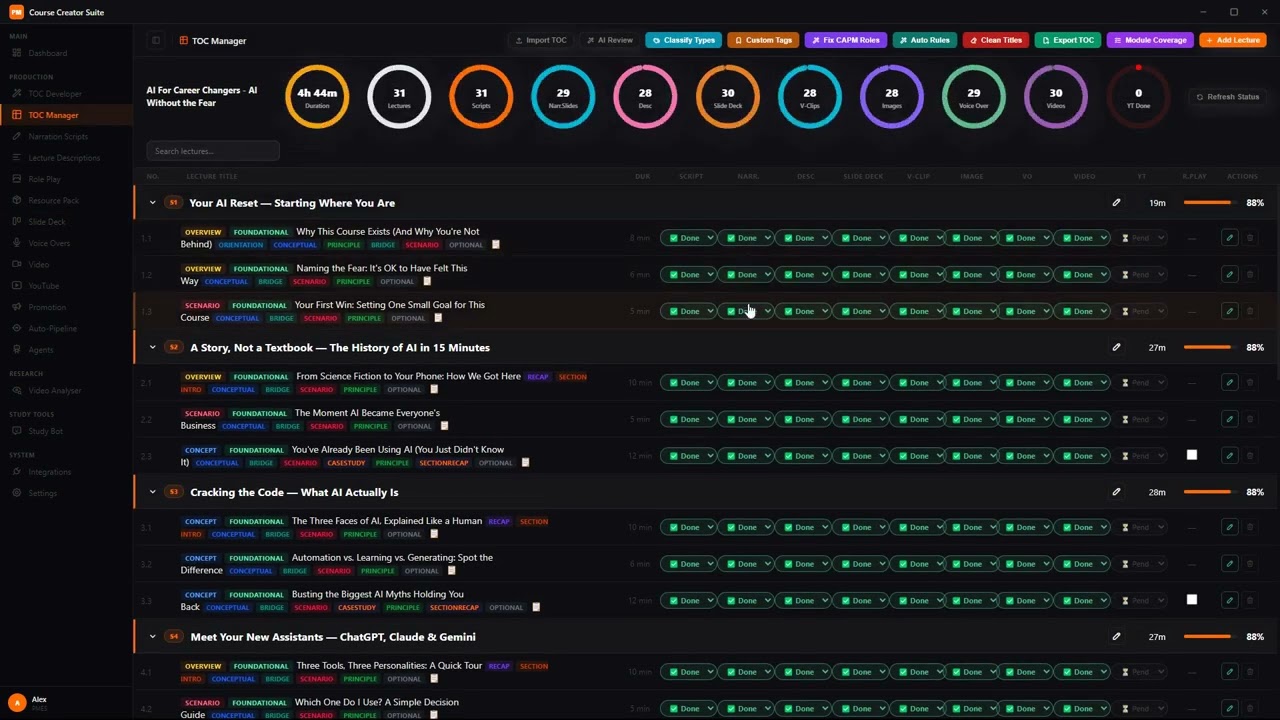1280x720 pixels.
Task: Open TOC Developer in the sidebar
Action: click(66, 94)
